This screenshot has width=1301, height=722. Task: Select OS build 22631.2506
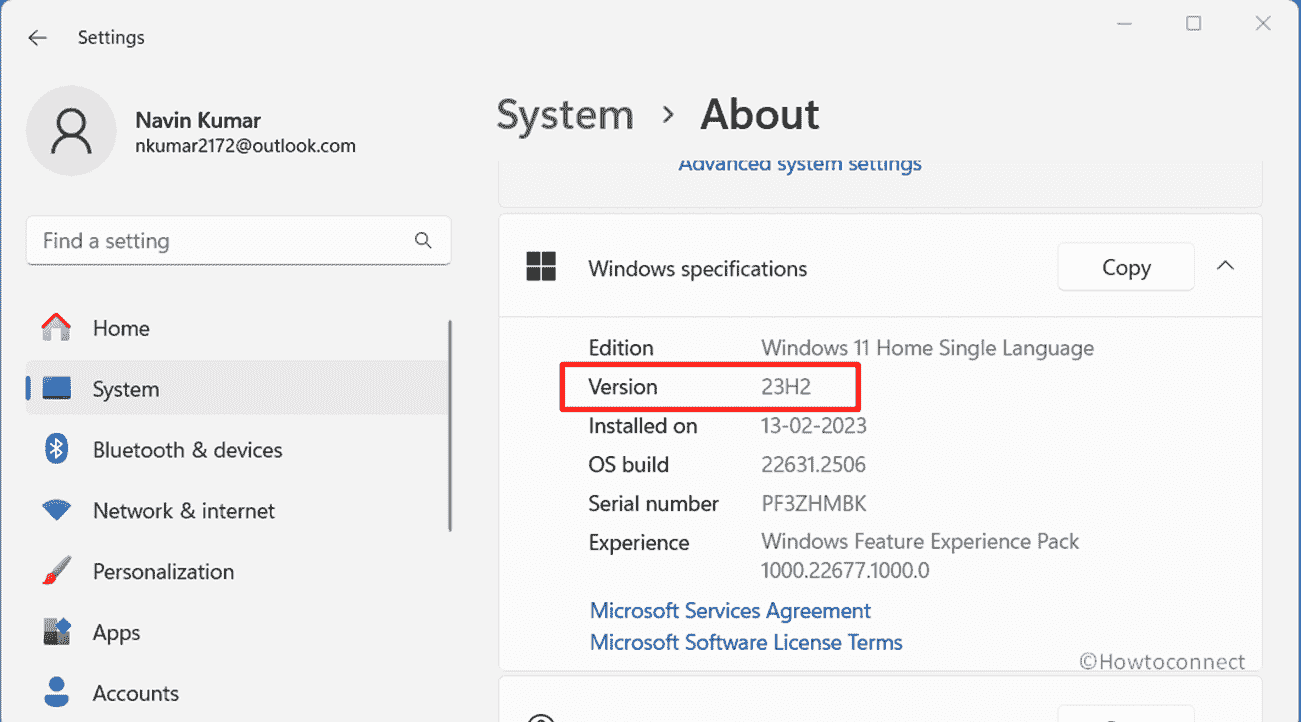(x=814, y=465)
